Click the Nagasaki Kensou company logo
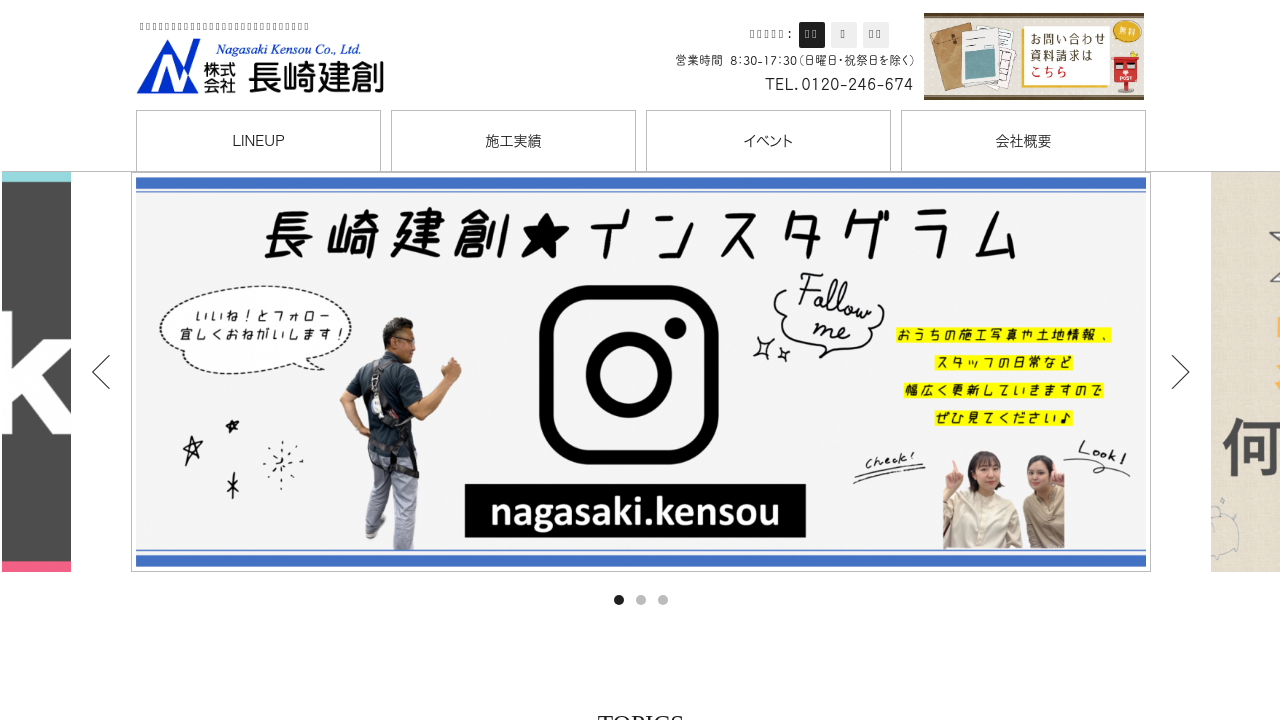This screenshot has width=1280, height=720. pos(260,66)
